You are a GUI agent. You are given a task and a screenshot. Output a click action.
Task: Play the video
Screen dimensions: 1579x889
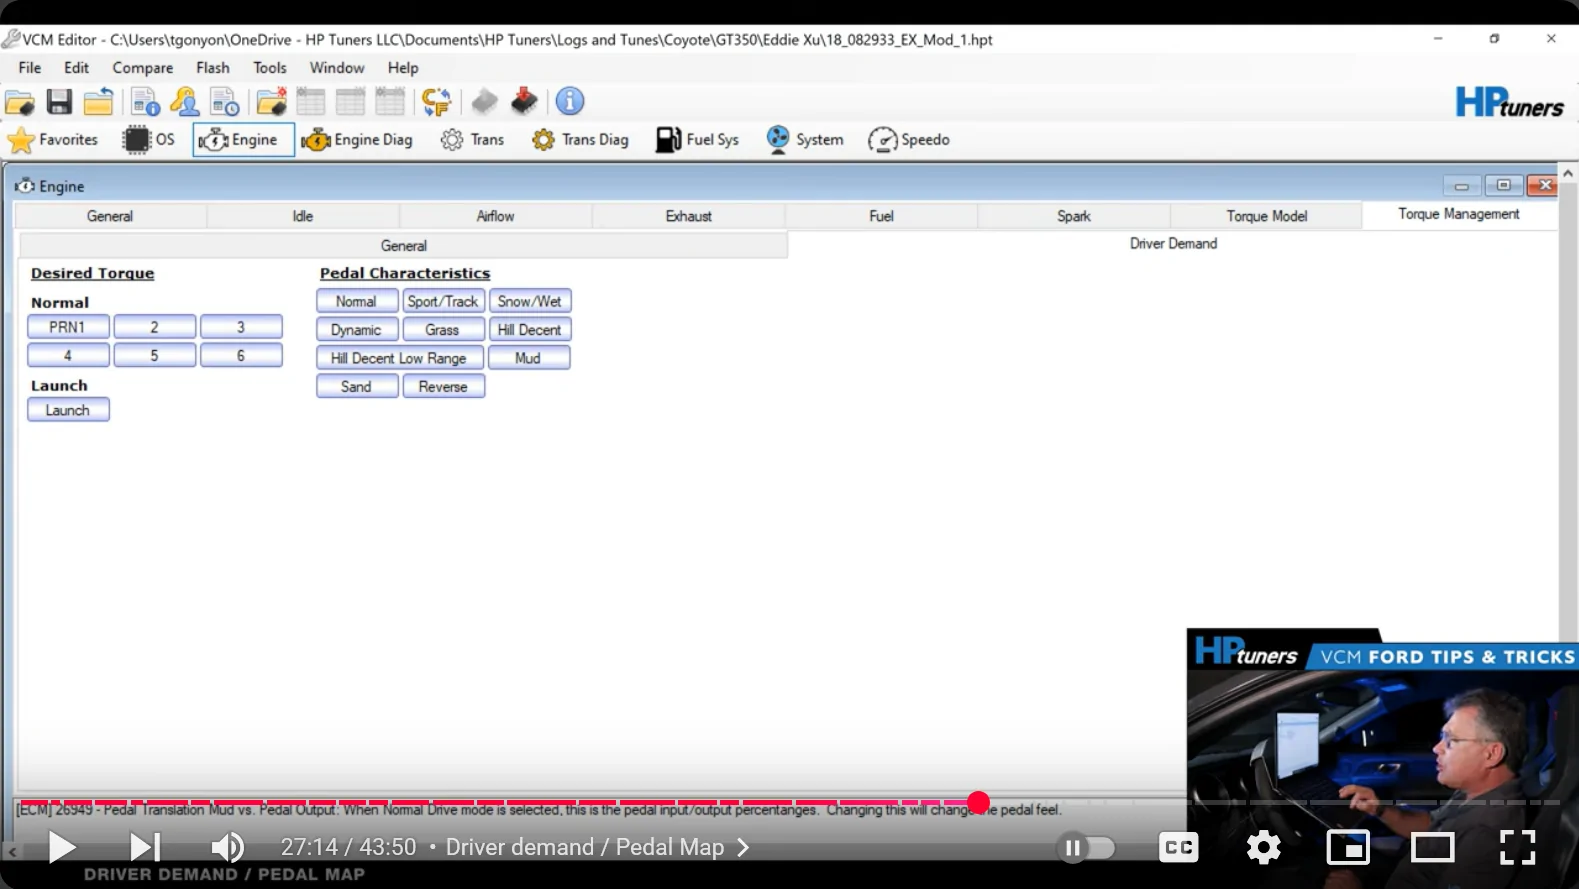[x=62, y=848]
